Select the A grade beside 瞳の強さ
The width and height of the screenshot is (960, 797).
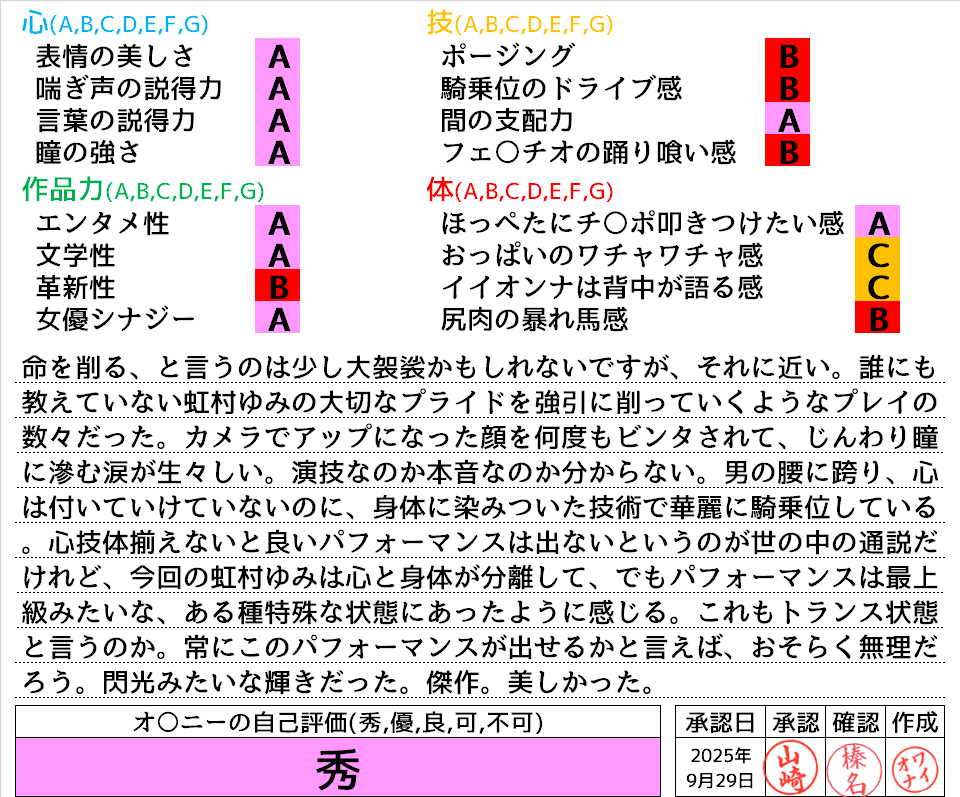pyautogui.click(x=277, y=150)
